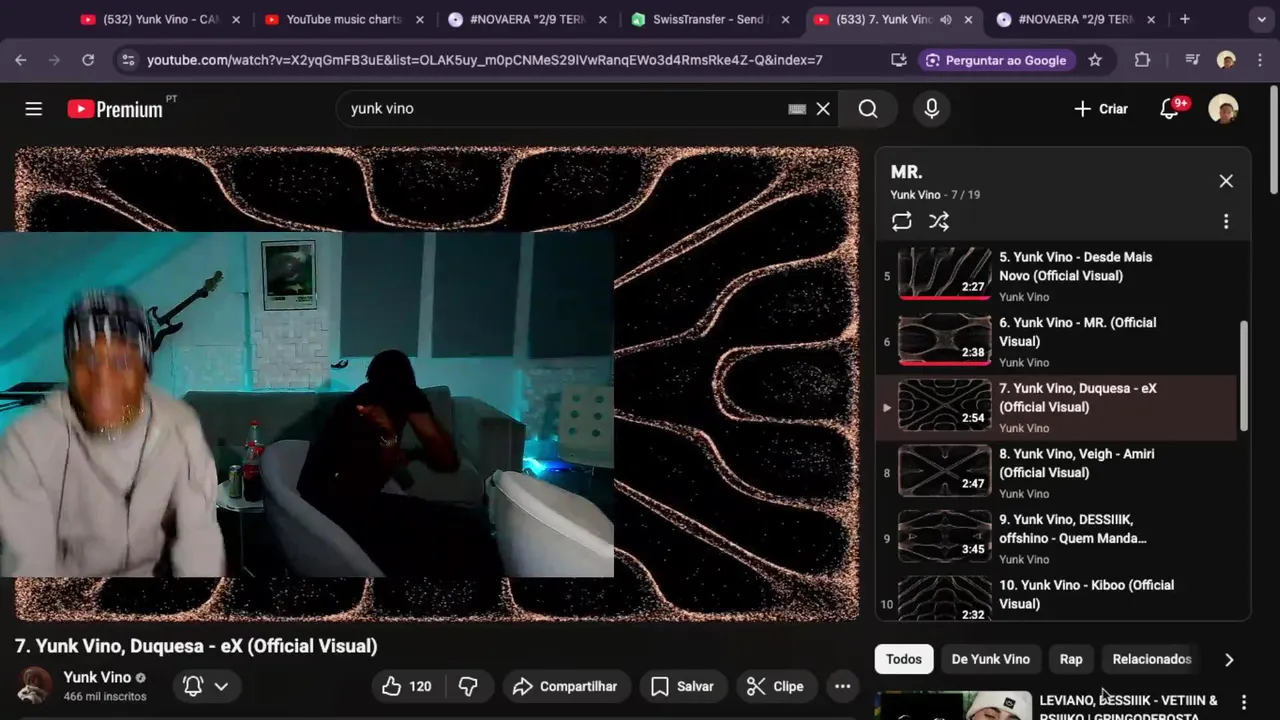Select current Duquesa - eX playlist item

point(1056,407)
